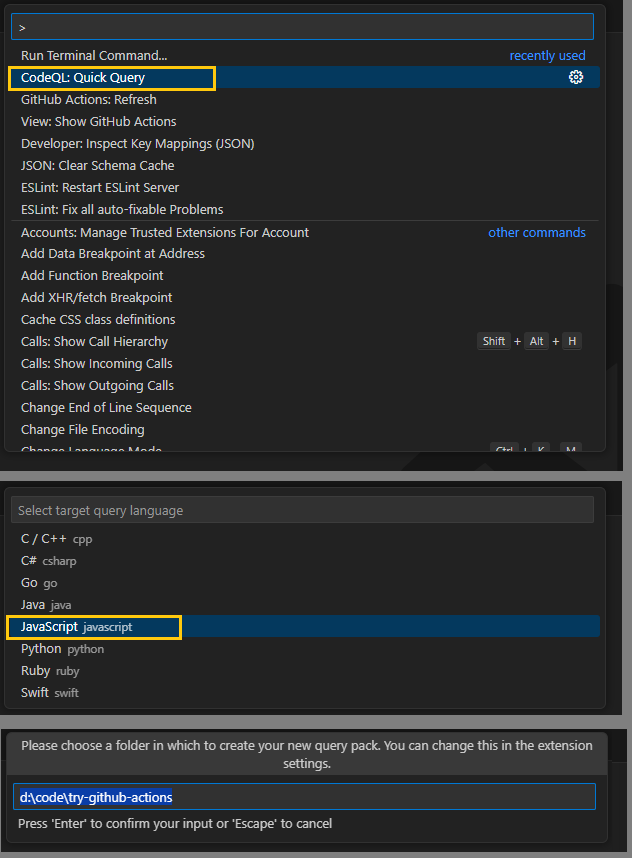Run GitHub Actions: Refresh command
The height and width of the screenshot is (858, 632).
click(x=304, y=100)
